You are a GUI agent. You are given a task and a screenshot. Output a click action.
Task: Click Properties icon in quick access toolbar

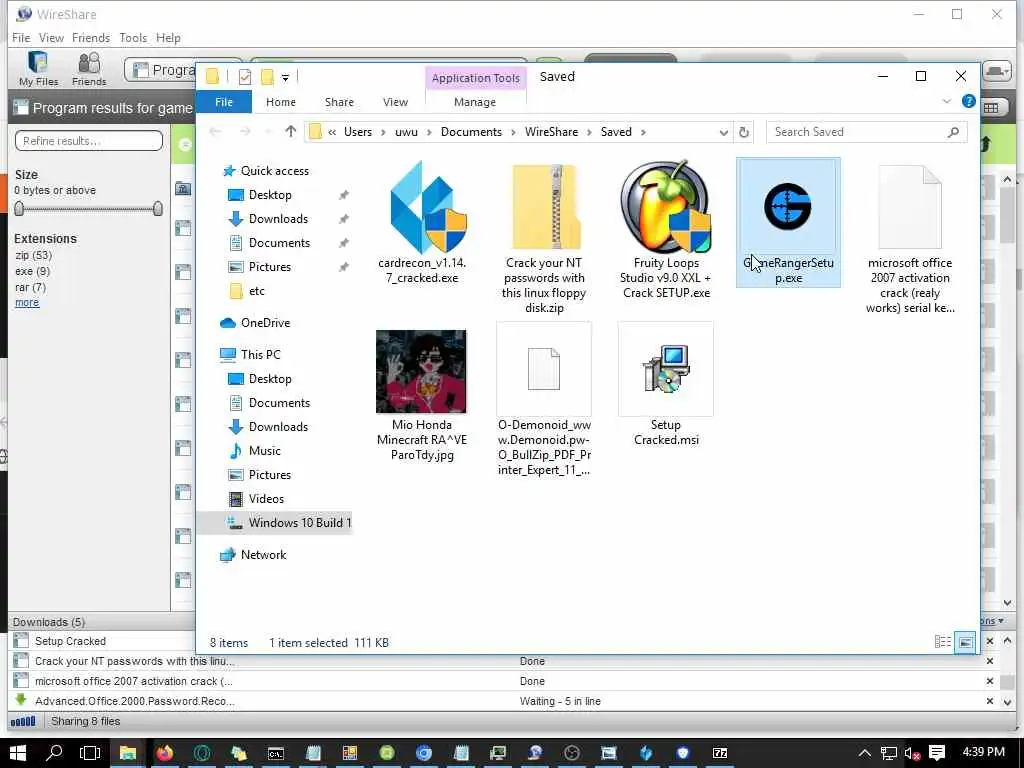click(245, 77)
